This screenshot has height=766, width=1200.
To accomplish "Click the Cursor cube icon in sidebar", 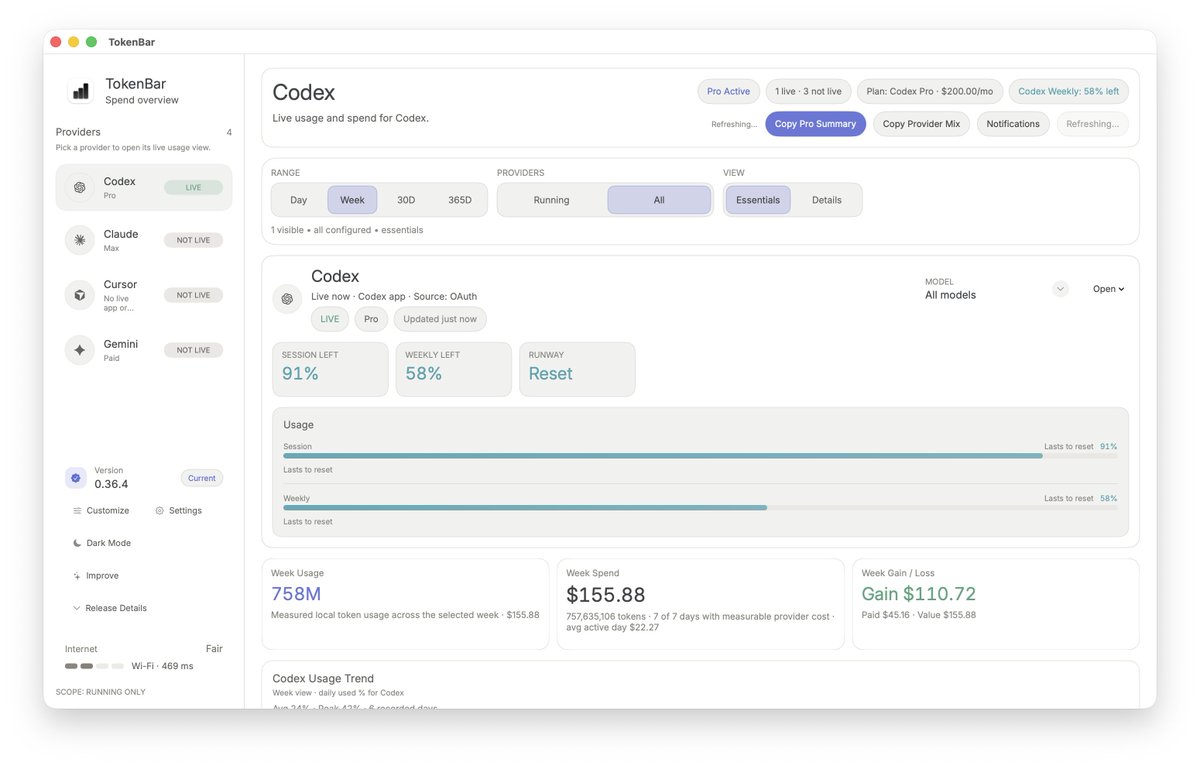I will pos(79,295).
